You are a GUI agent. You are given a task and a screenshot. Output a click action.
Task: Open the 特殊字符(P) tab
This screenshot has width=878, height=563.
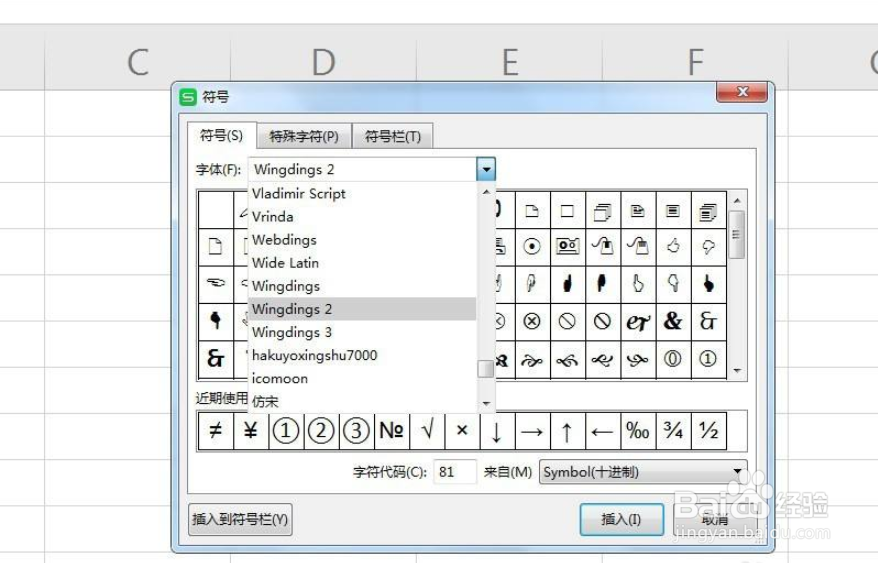[x=304, y=136]
